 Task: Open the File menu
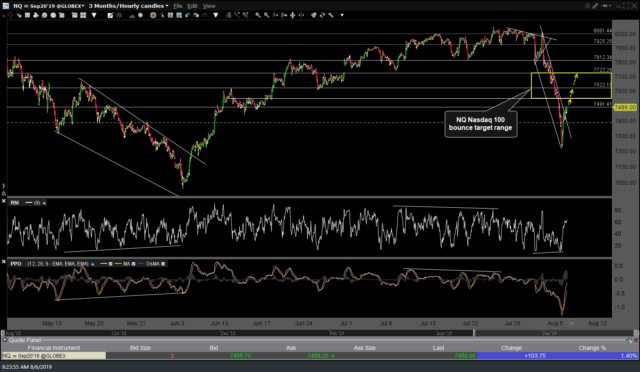pyautogui.click(x=178, y=6)
